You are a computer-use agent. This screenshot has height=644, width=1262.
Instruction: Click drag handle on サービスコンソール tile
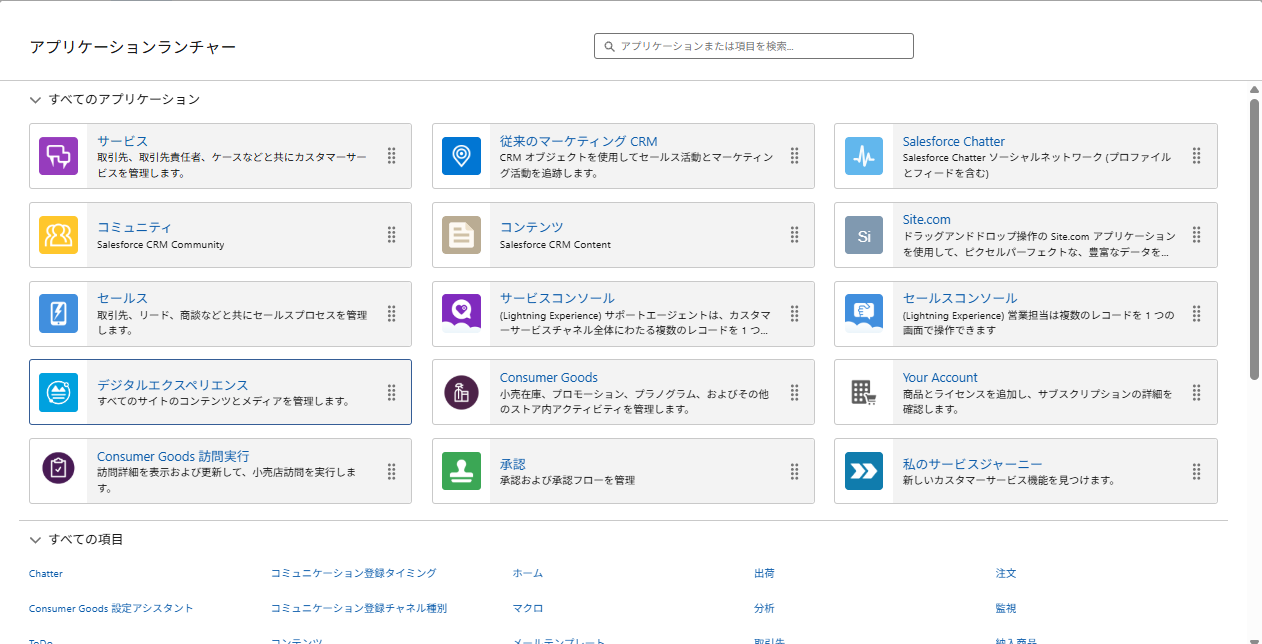point(794,313)
